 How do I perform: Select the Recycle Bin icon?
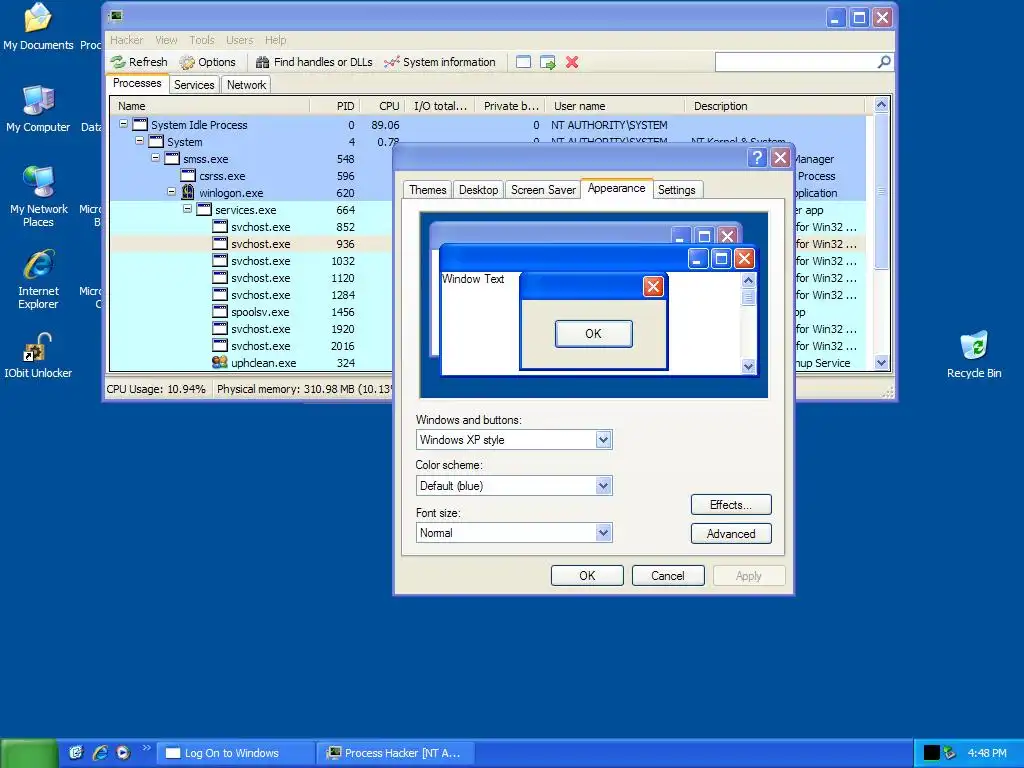[974, 355]
